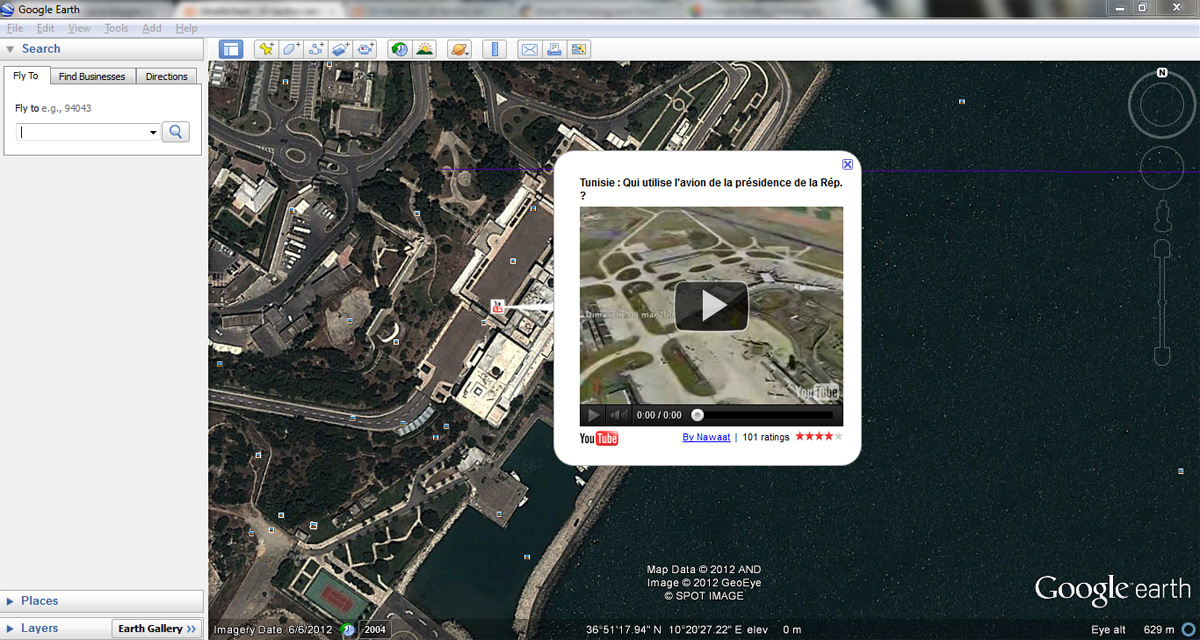Open the Help menu
Image resolution: width=1200 pixels, height=640 pixels.
coord(186,28)
